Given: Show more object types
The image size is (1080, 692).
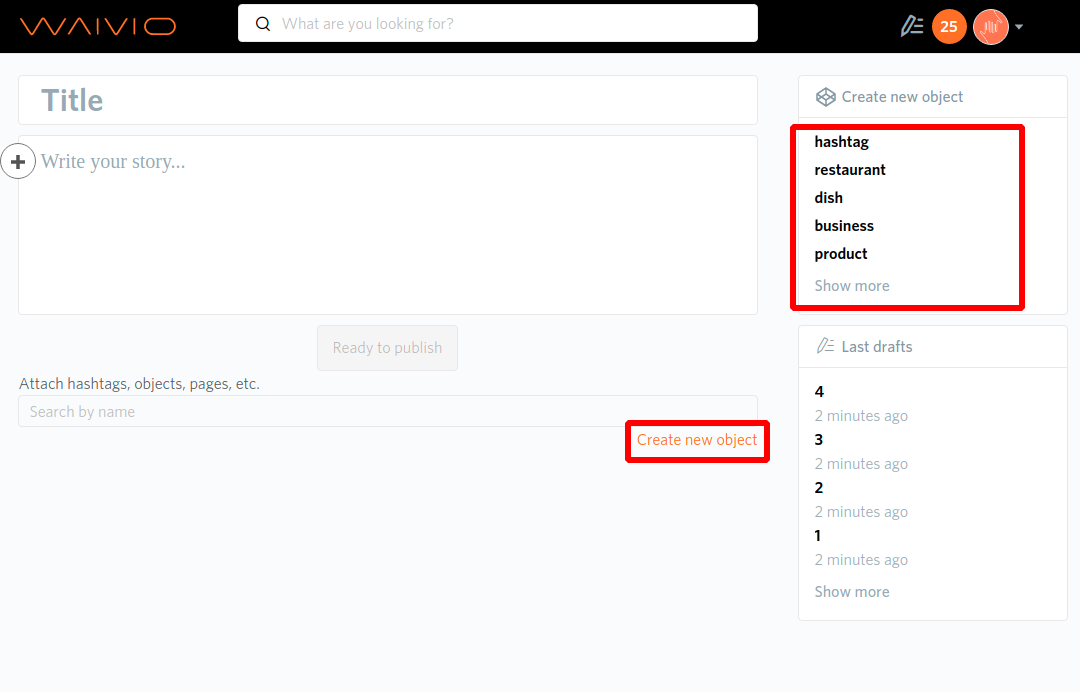Looking at the screenshot, I should pyautogui.click(x=851, y=286).
